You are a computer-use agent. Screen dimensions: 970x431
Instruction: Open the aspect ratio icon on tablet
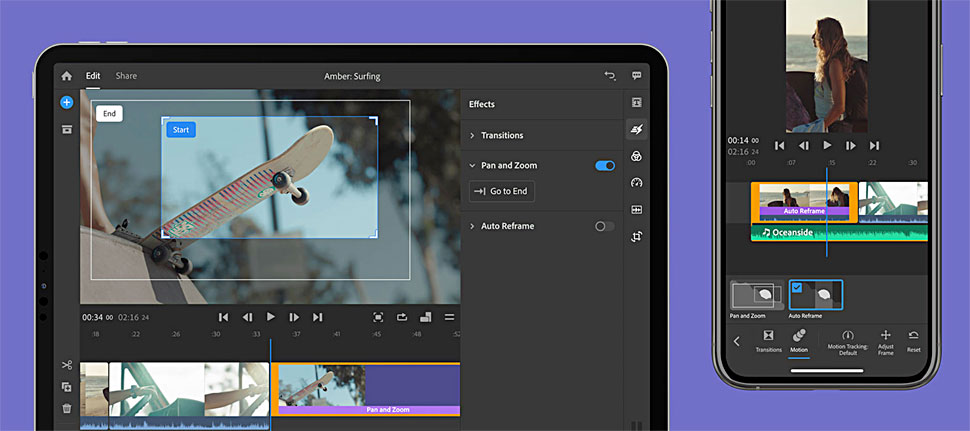[426, 317]
